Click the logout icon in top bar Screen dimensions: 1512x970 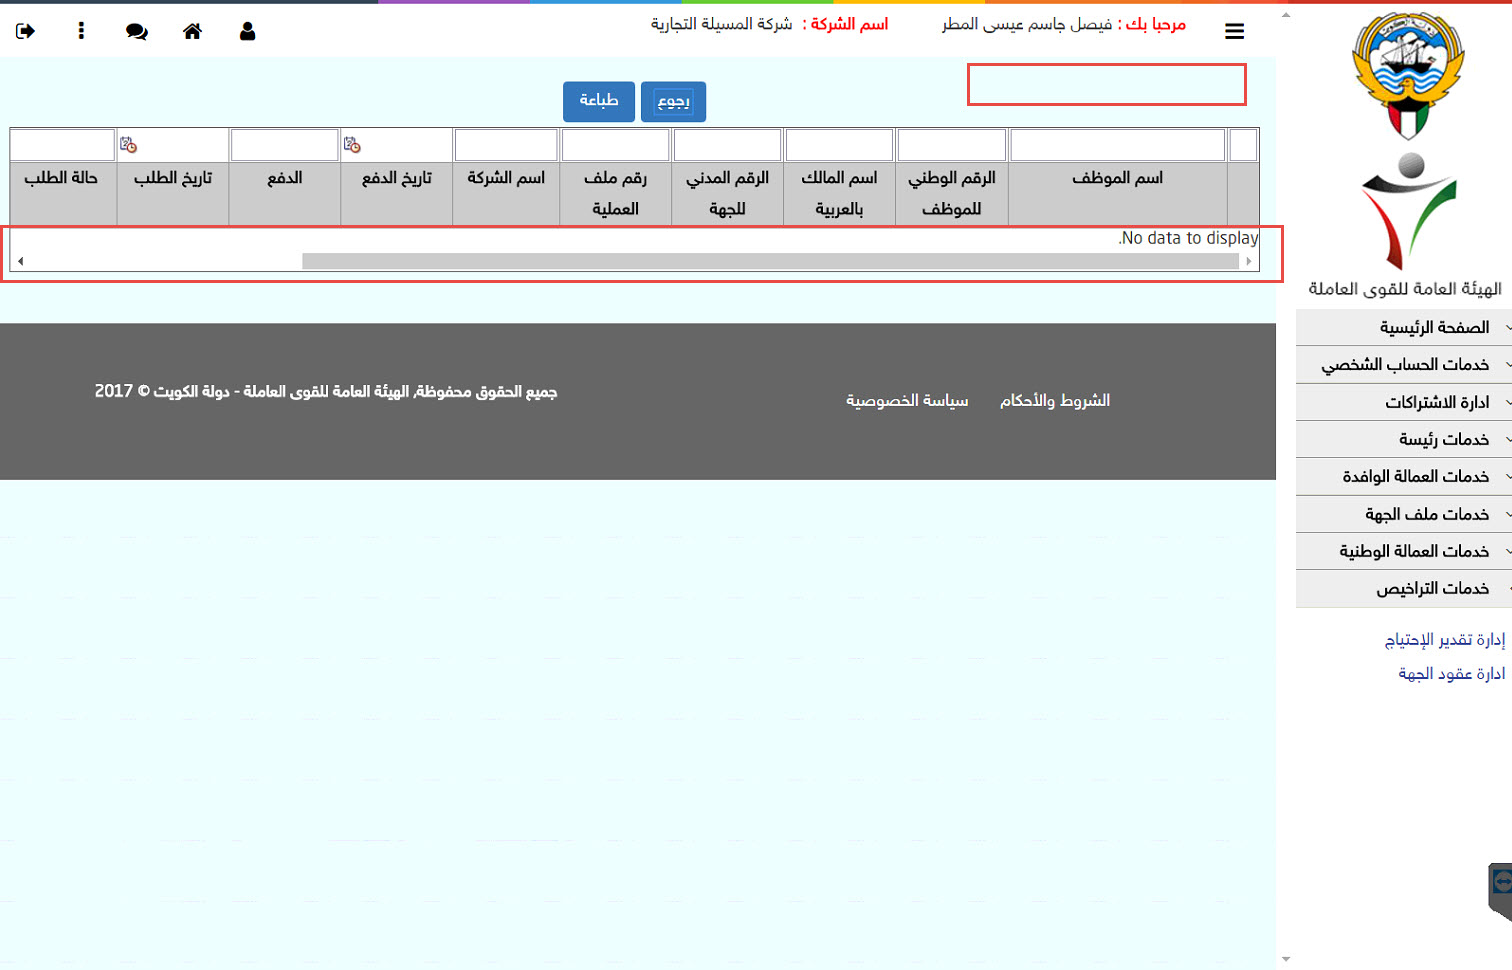click(x=25, y=31)
